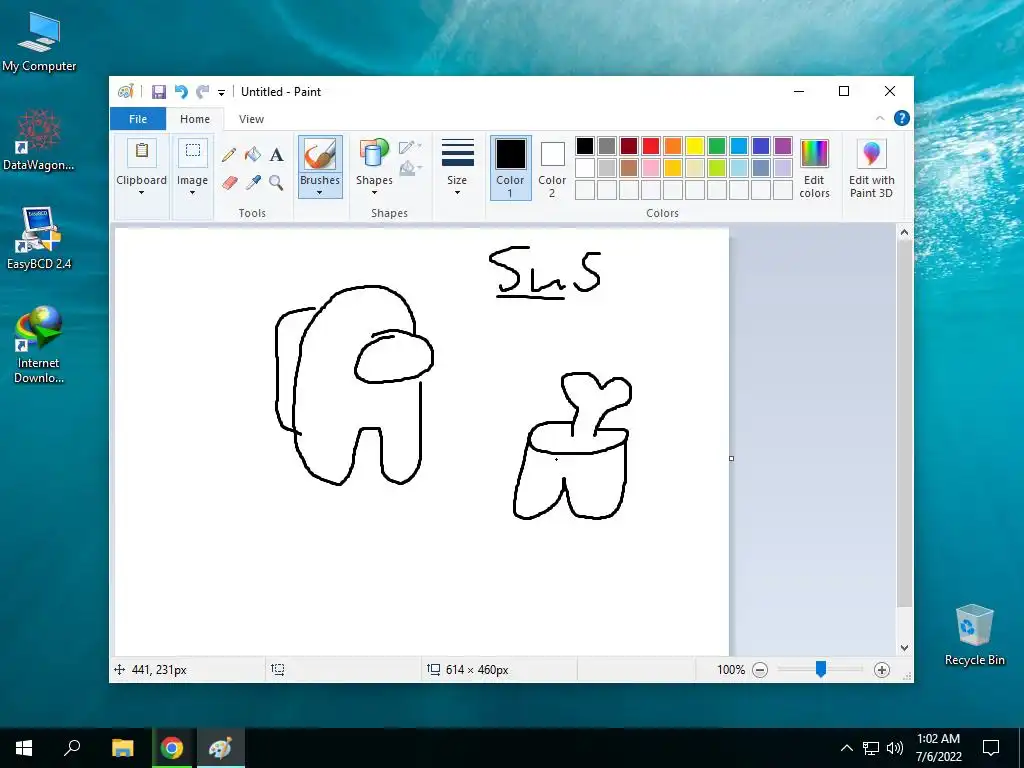Screen dimensions: 1024x768
Task: Open shape Fill dropdown
Action: pos(410,169)
